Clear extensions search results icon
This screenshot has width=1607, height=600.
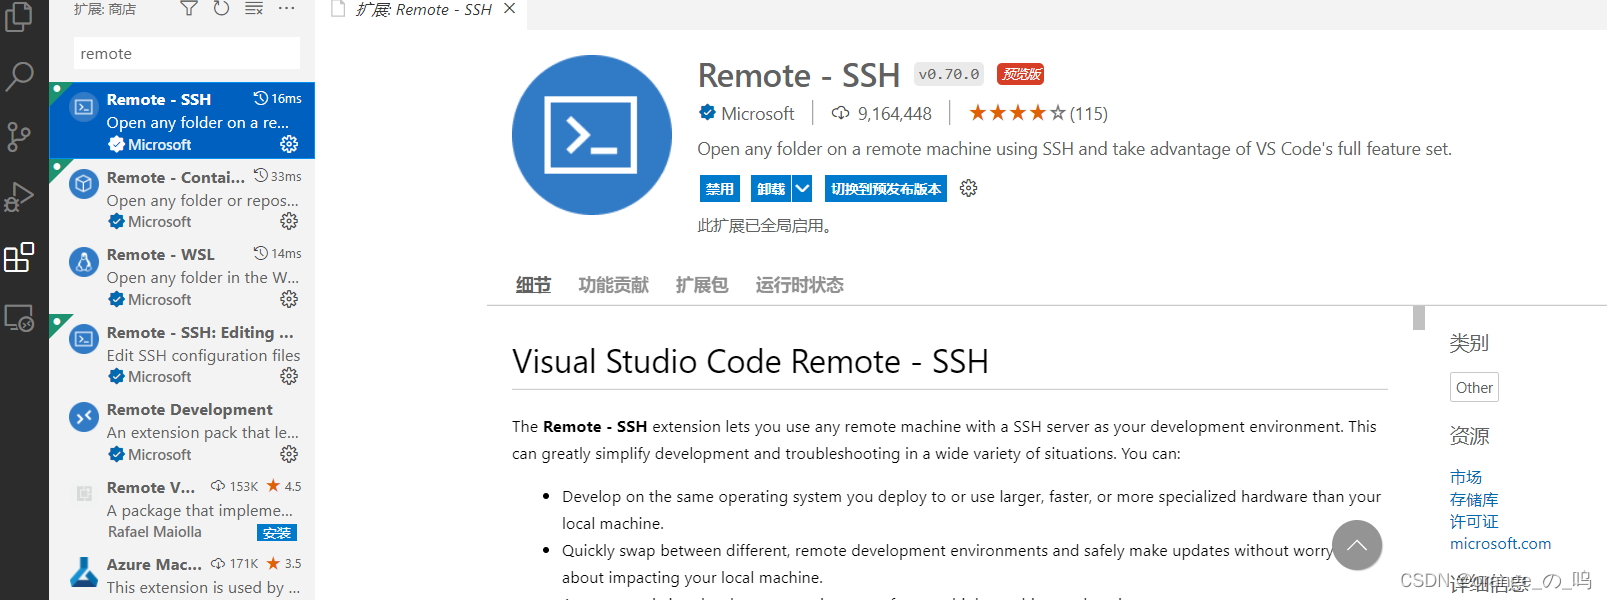254,9
